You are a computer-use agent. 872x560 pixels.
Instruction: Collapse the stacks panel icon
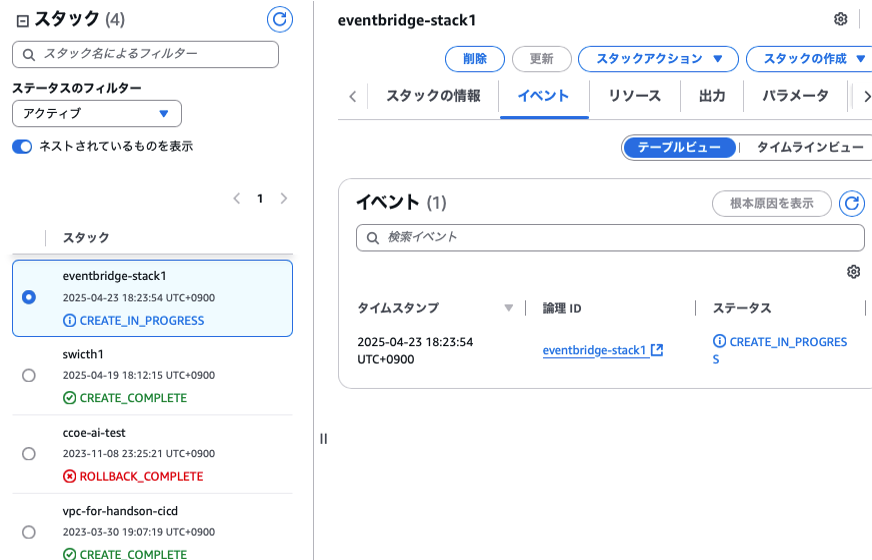pyautogui.click(x=22, y=19)
